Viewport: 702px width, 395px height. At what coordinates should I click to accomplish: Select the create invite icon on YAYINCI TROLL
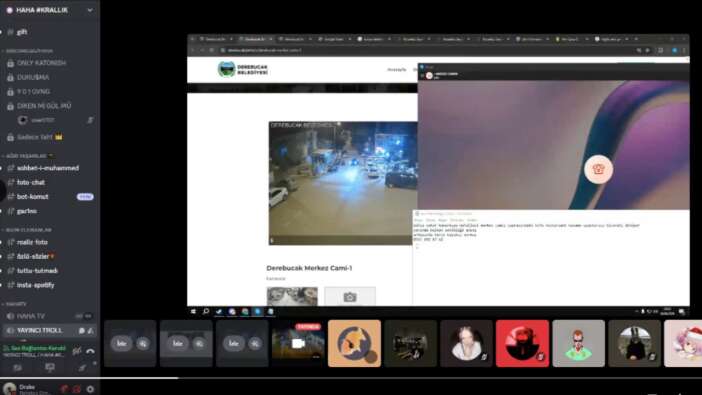(90, 331)
